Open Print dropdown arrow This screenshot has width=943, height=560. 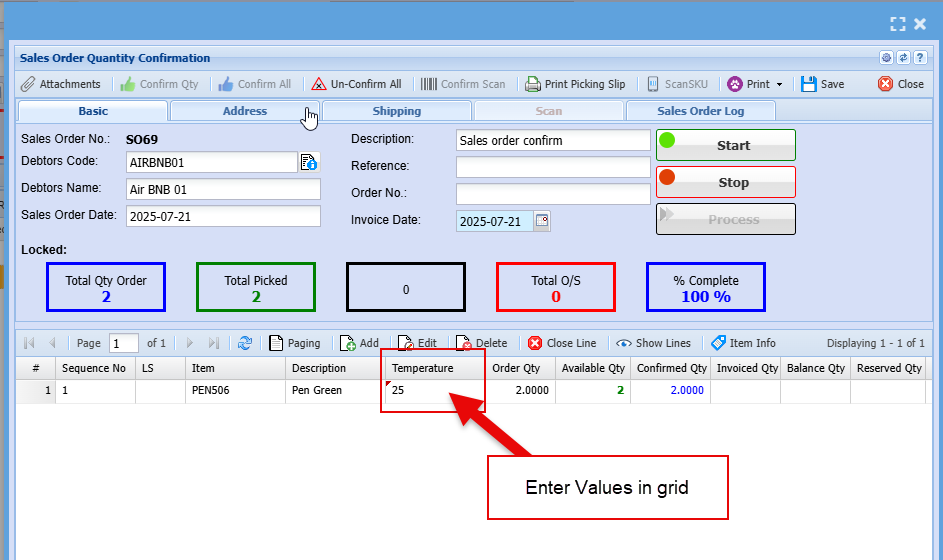point(779,84)
